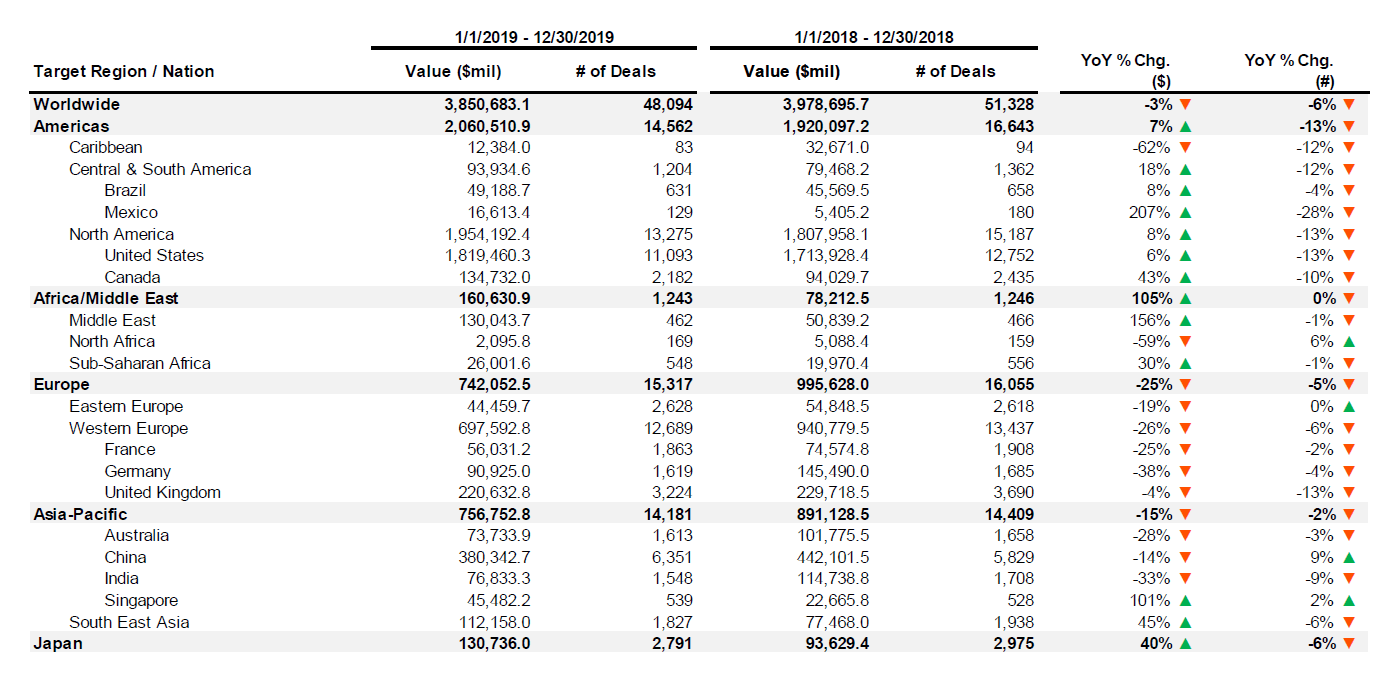Click the red down arrow beside Japan's -6%
1382x674 pixels.
point(1349,644)
